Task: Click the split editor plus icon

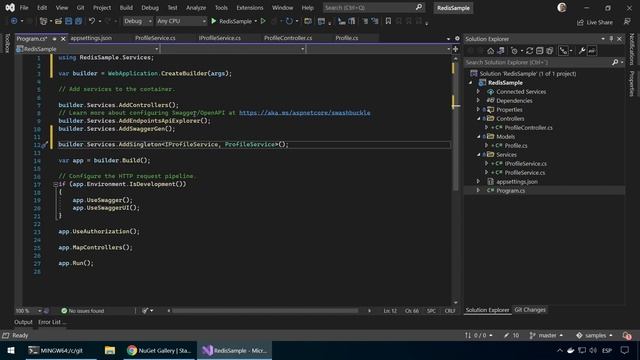Action: point(456,49)
